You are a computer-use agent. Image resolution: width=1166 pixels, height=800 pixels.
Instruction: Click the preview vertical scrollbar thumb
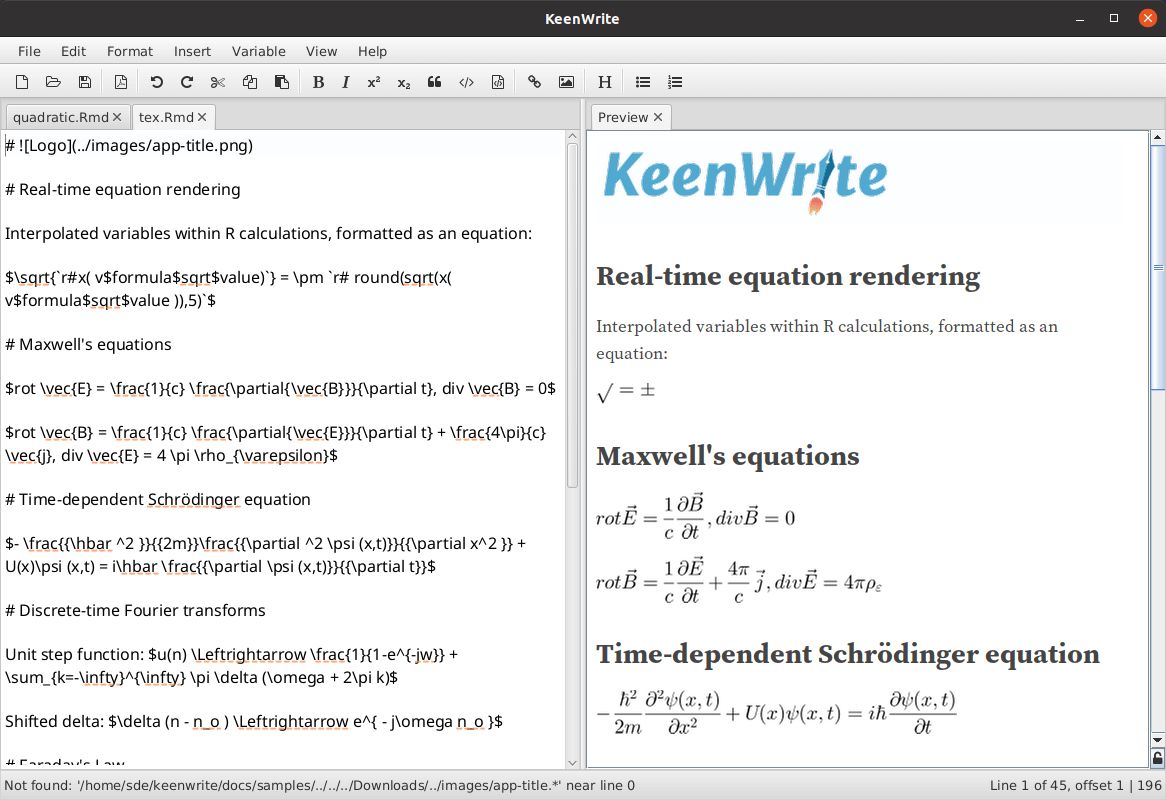click(x=1158, y=268)
